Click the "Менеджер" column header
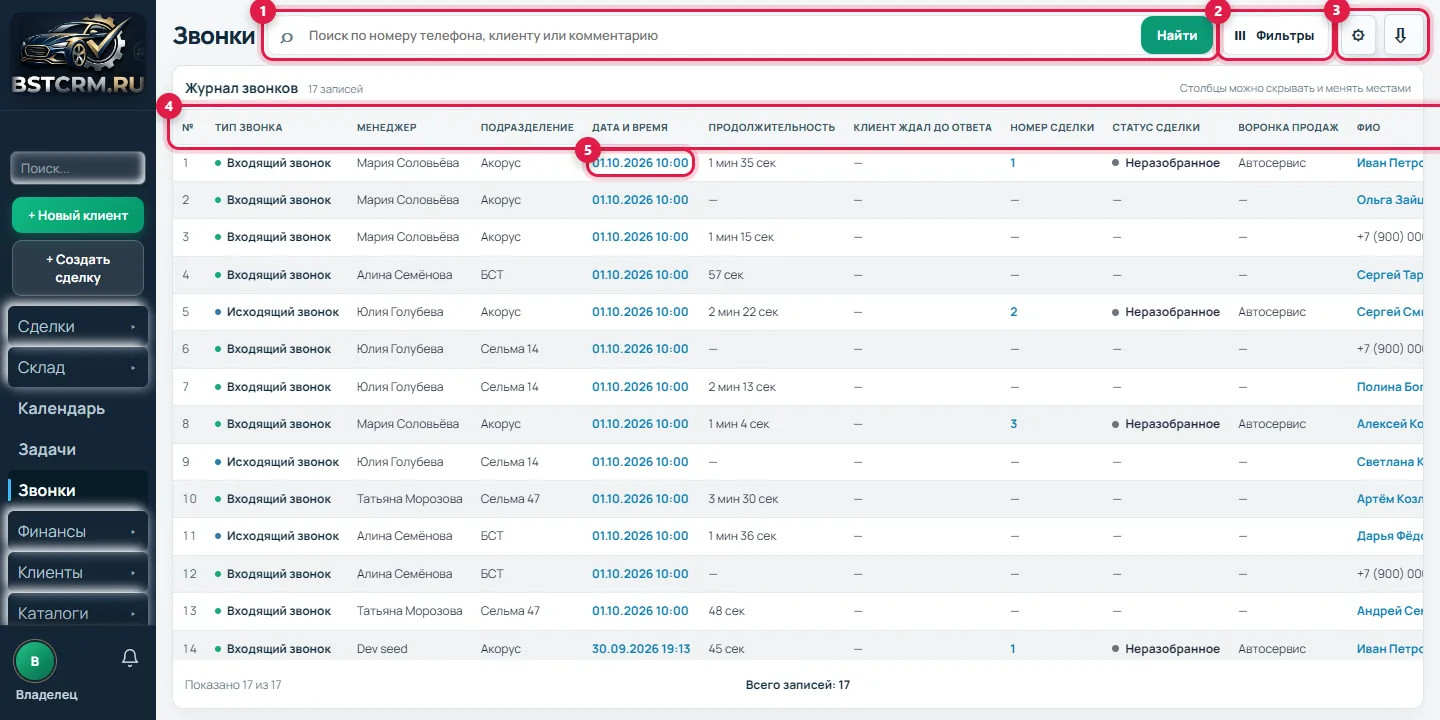The height and width of the screenshot is (720, 1440). [x=386, y=127]
